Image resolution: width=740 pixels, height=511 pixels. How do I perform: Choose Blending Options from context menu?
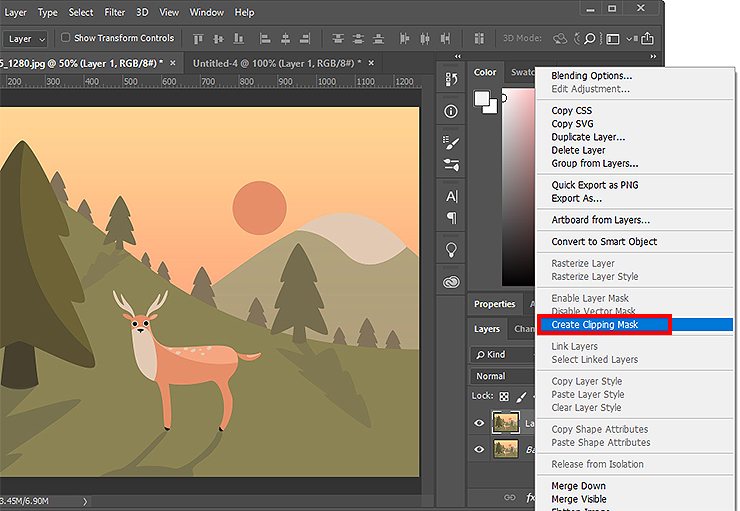pos(635,75)
